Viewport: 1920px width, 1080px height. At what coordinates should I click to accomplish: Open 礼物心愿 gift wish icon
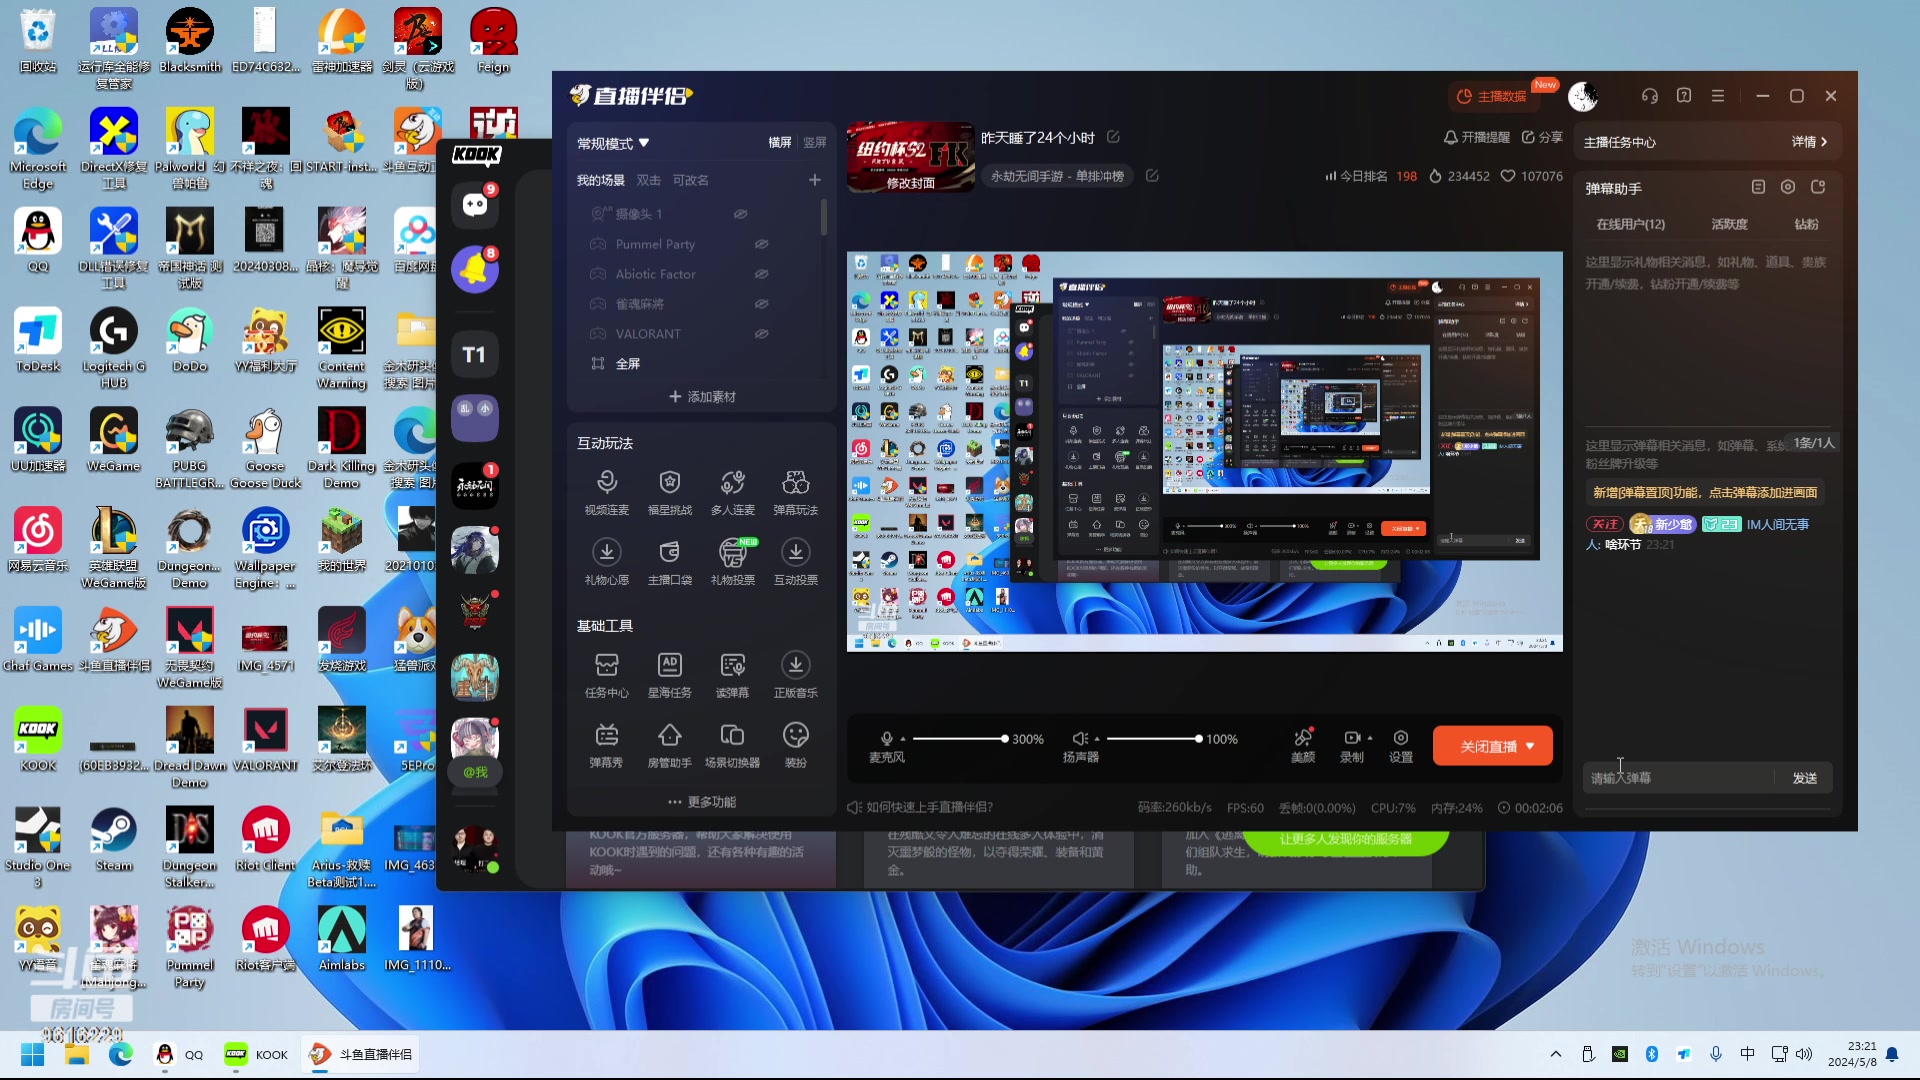click(x=607, y=562)
